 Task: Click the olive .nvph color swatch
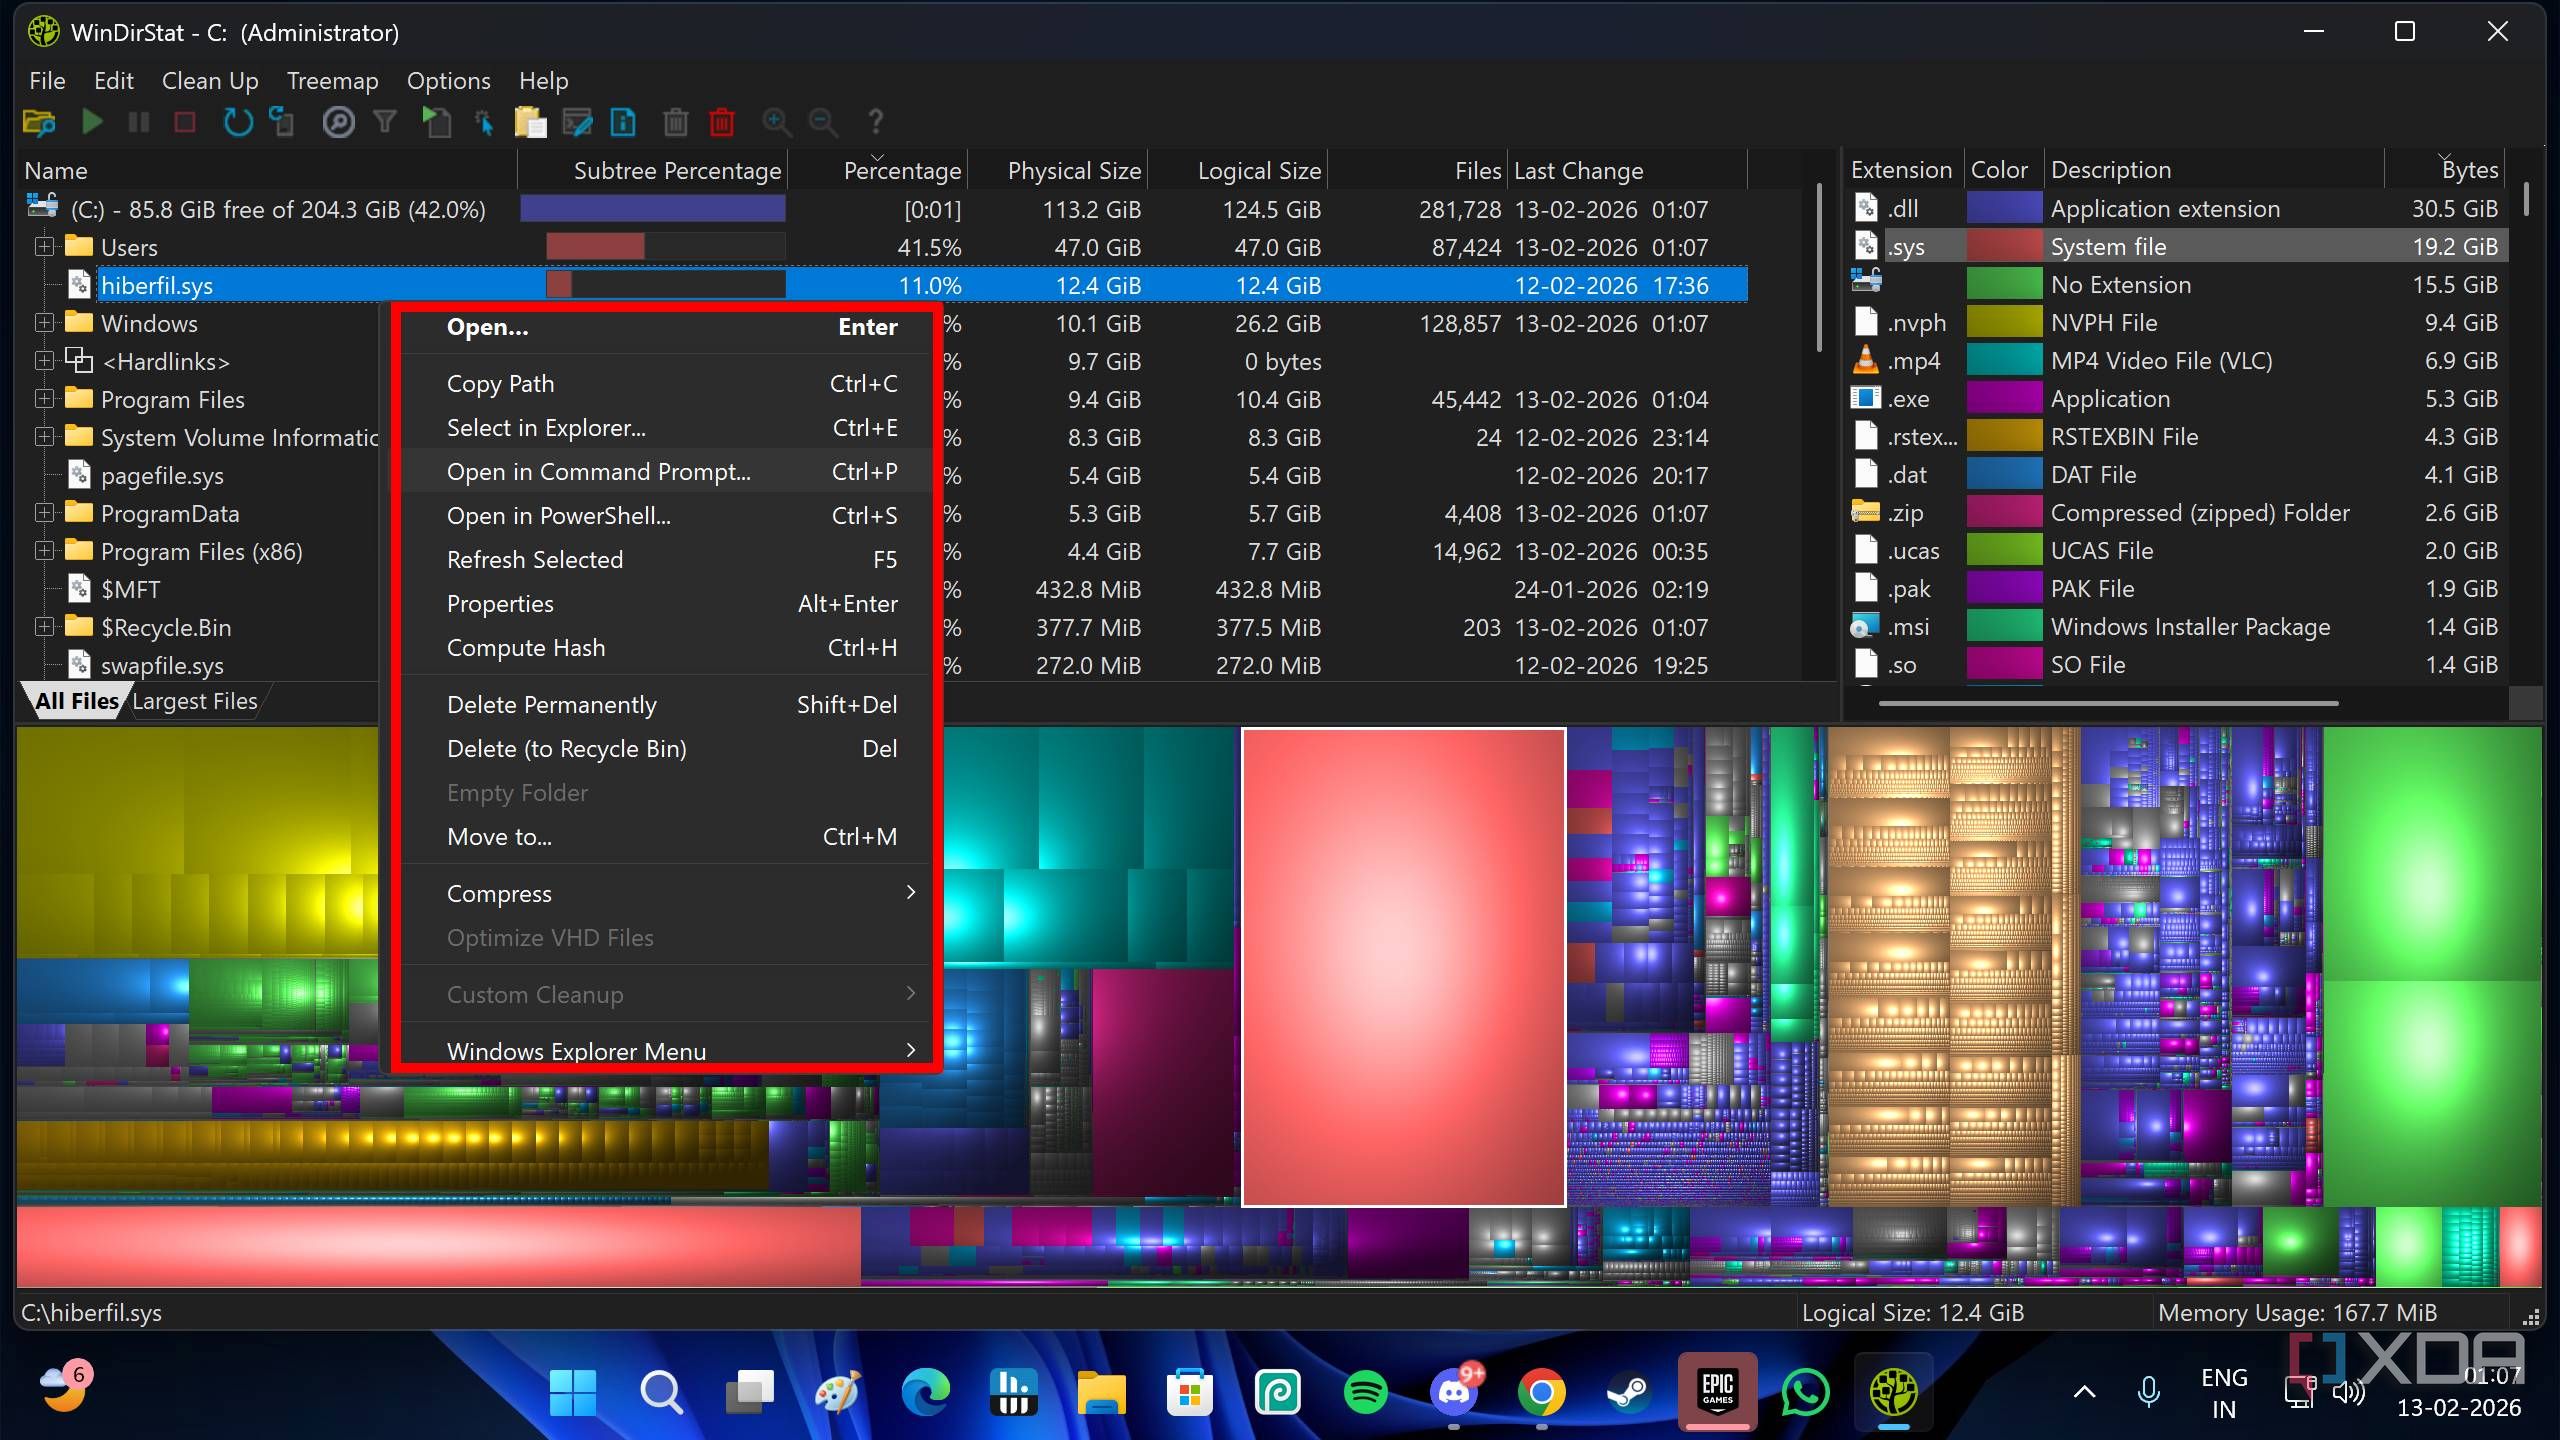2003,322
